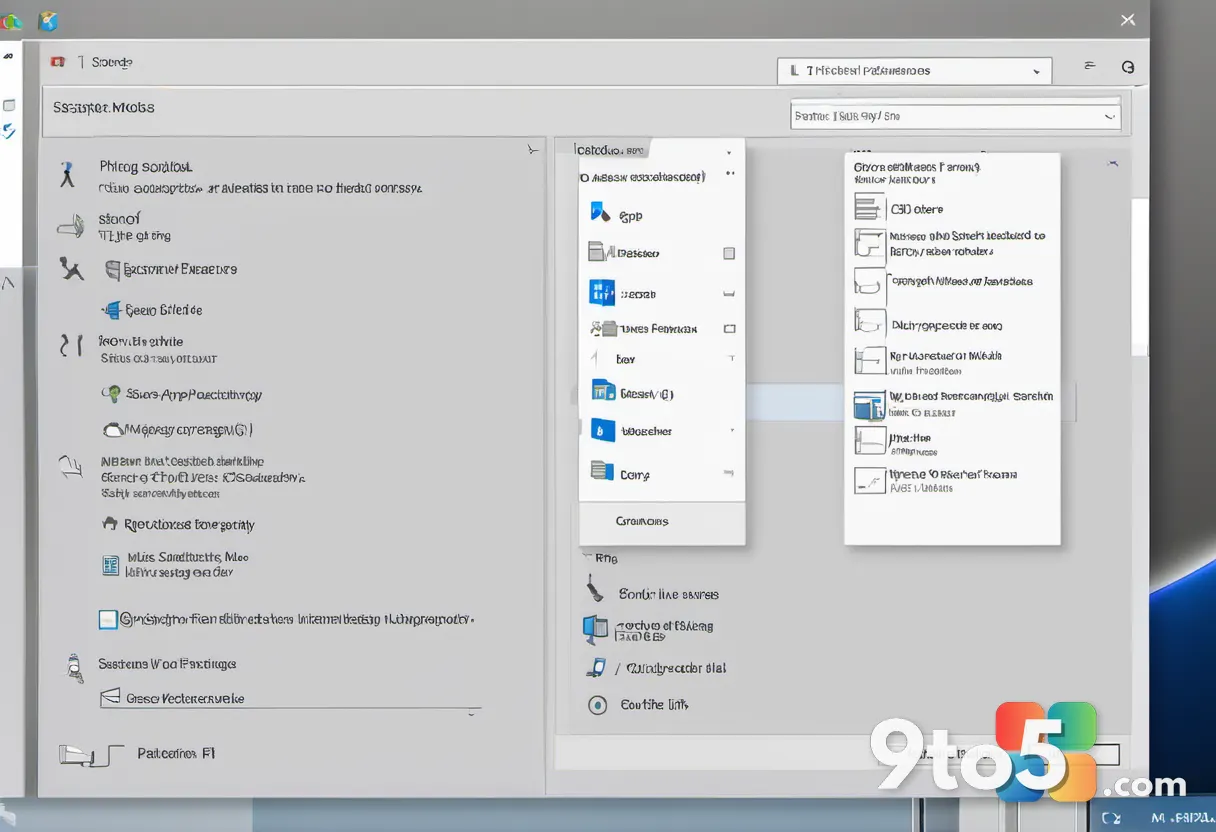Click the blue stacked pages icon in the left popup

tap(601, 470)
